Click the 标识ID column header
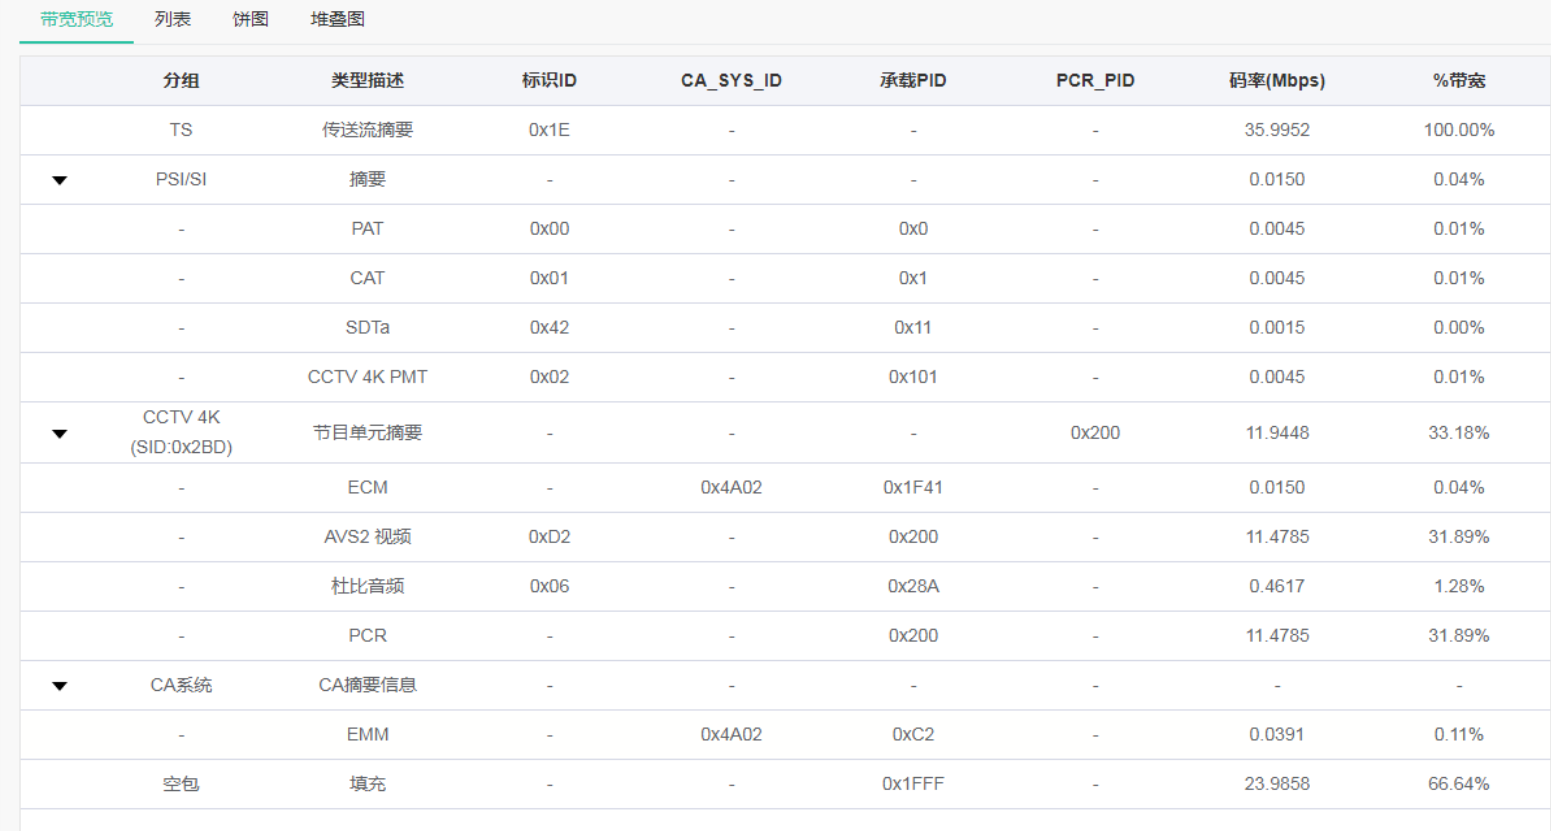The height and width of the screenshot is (831, 1551). point(549,81)
